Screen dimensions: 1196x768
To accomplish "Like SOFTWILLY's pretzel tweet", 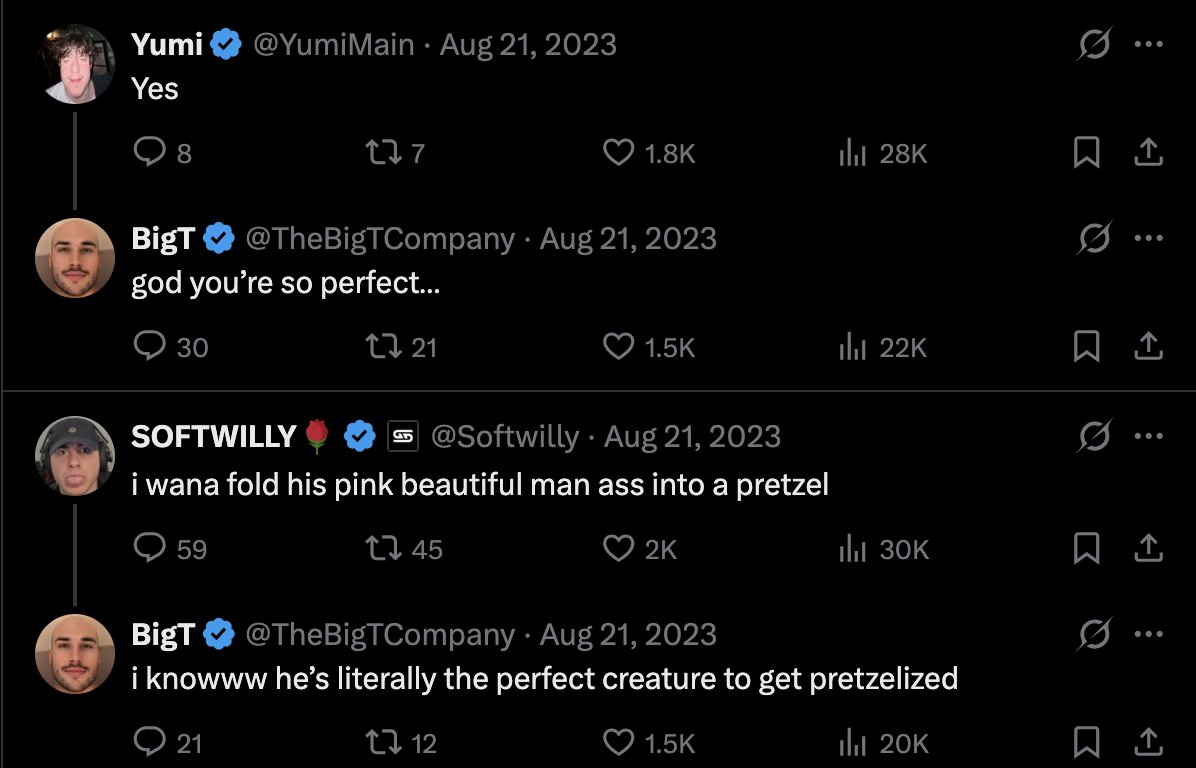I will pyautogui.click(x=619, y=549).
